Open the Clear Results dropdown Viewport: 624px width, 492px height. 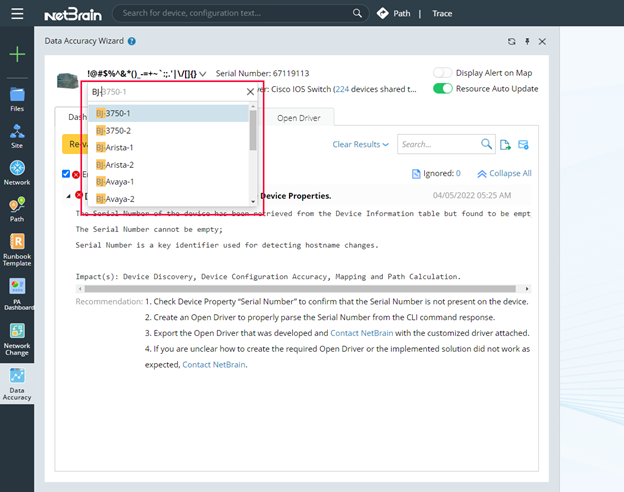[361, 144]
